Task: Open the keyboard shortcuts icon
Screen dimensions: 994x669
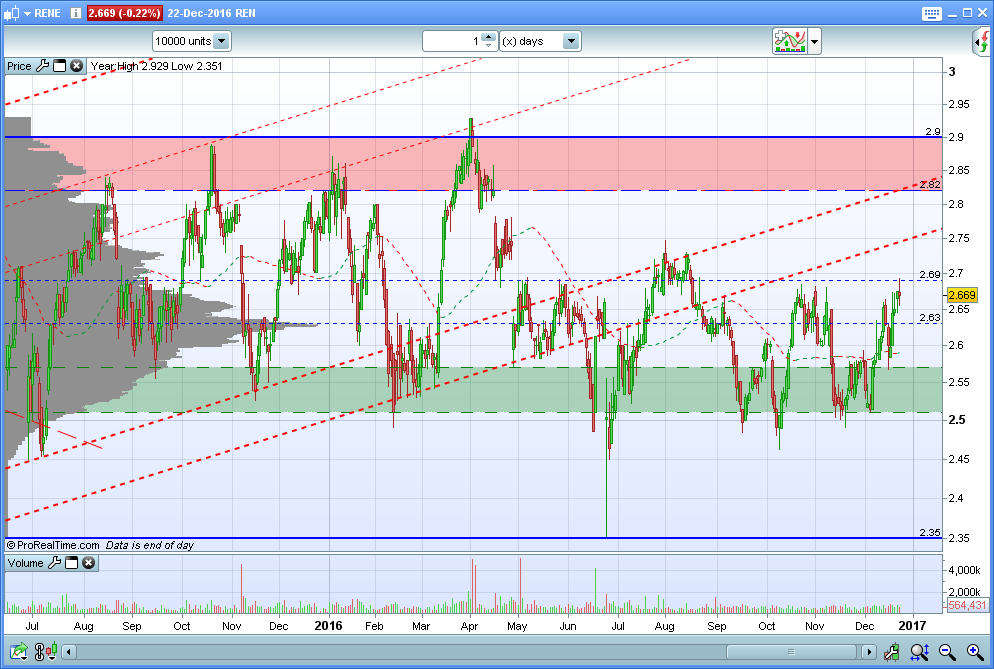Action: point(931,13)
